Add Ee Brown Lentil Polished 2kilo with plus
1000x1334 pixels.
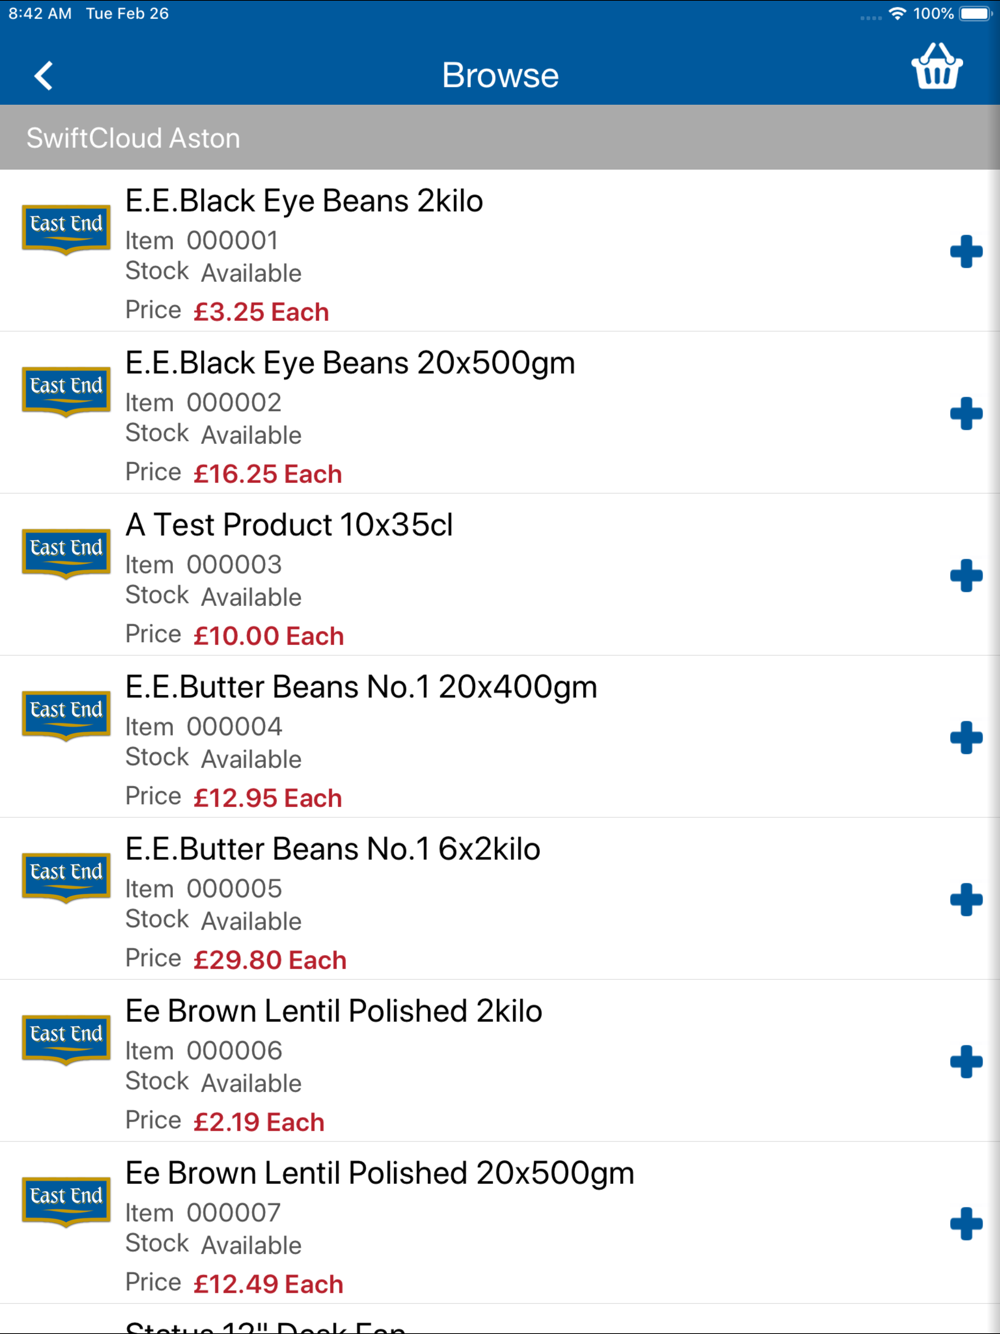coord(966,1062)
